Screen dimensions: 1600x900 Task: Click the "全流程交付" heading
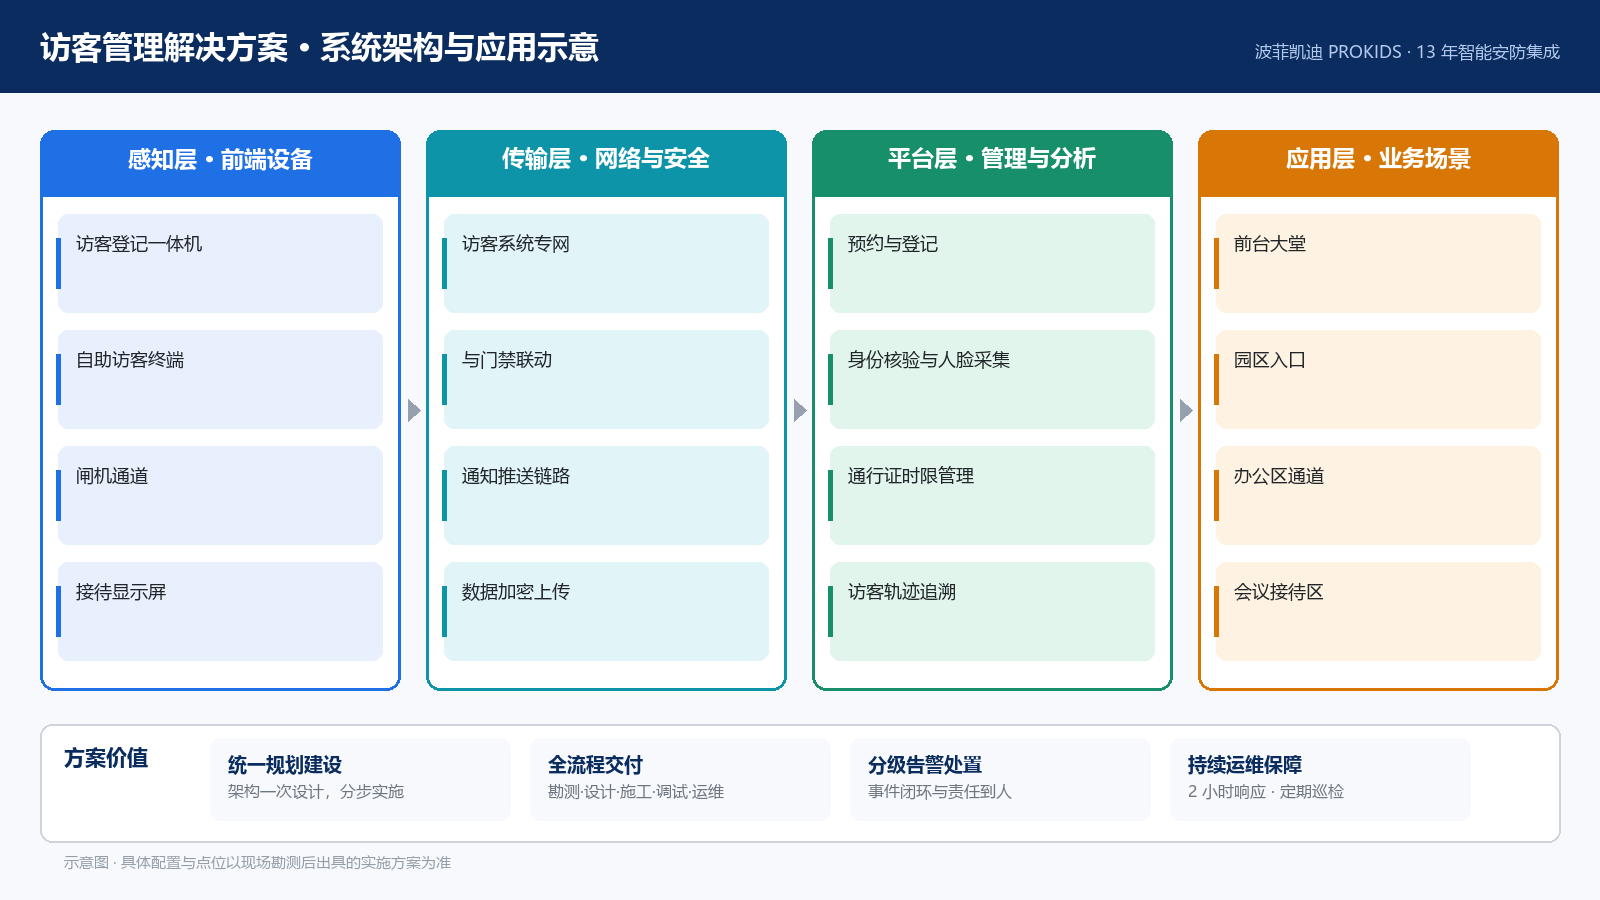[x=595, y=765]
